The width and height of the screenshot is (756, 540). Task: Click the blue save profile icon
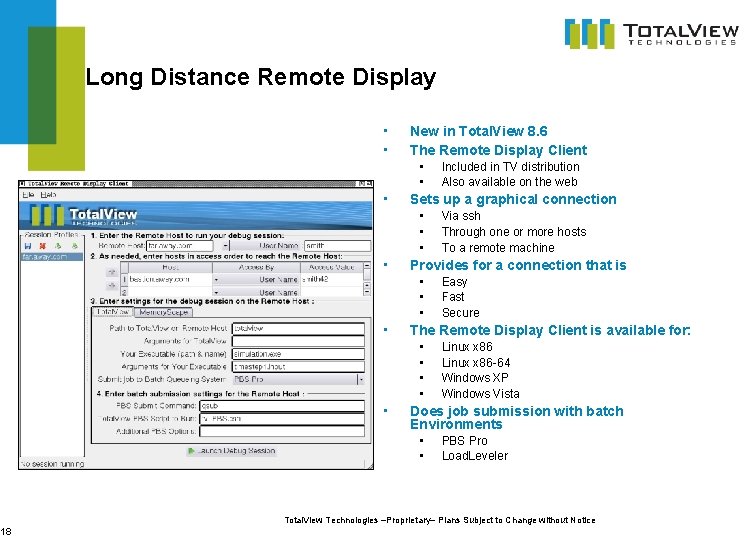pyautogui.click(x=27, y=246)
